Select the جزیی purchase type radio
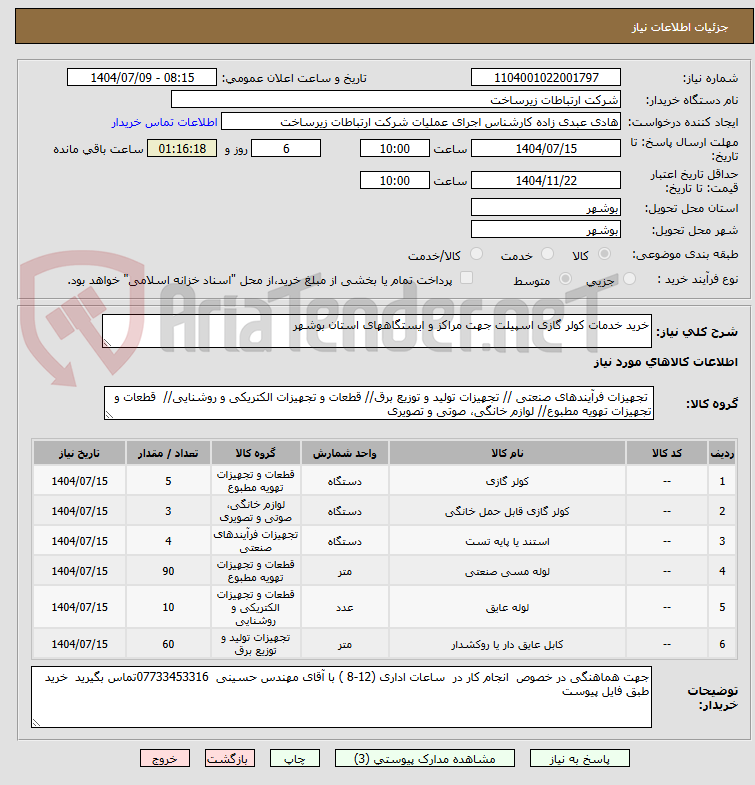Image resolution: width=755 pixels, height=785 pixels. pos(629,278)
